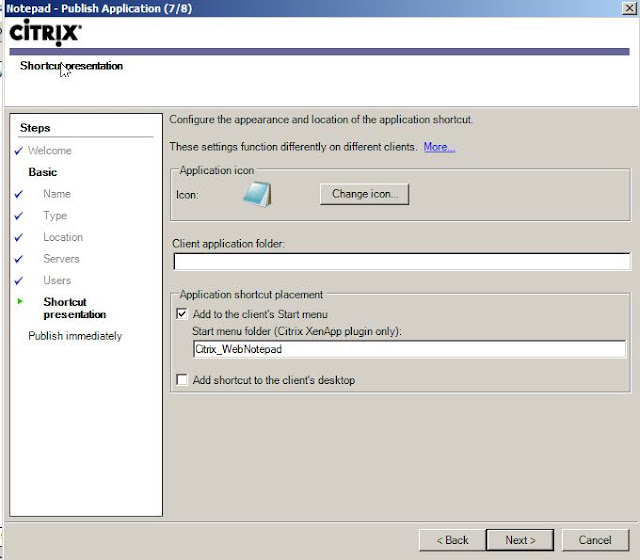640x560 pixels.
Task: Proceed with the Next > button
Action: click(x=520, y=540)
